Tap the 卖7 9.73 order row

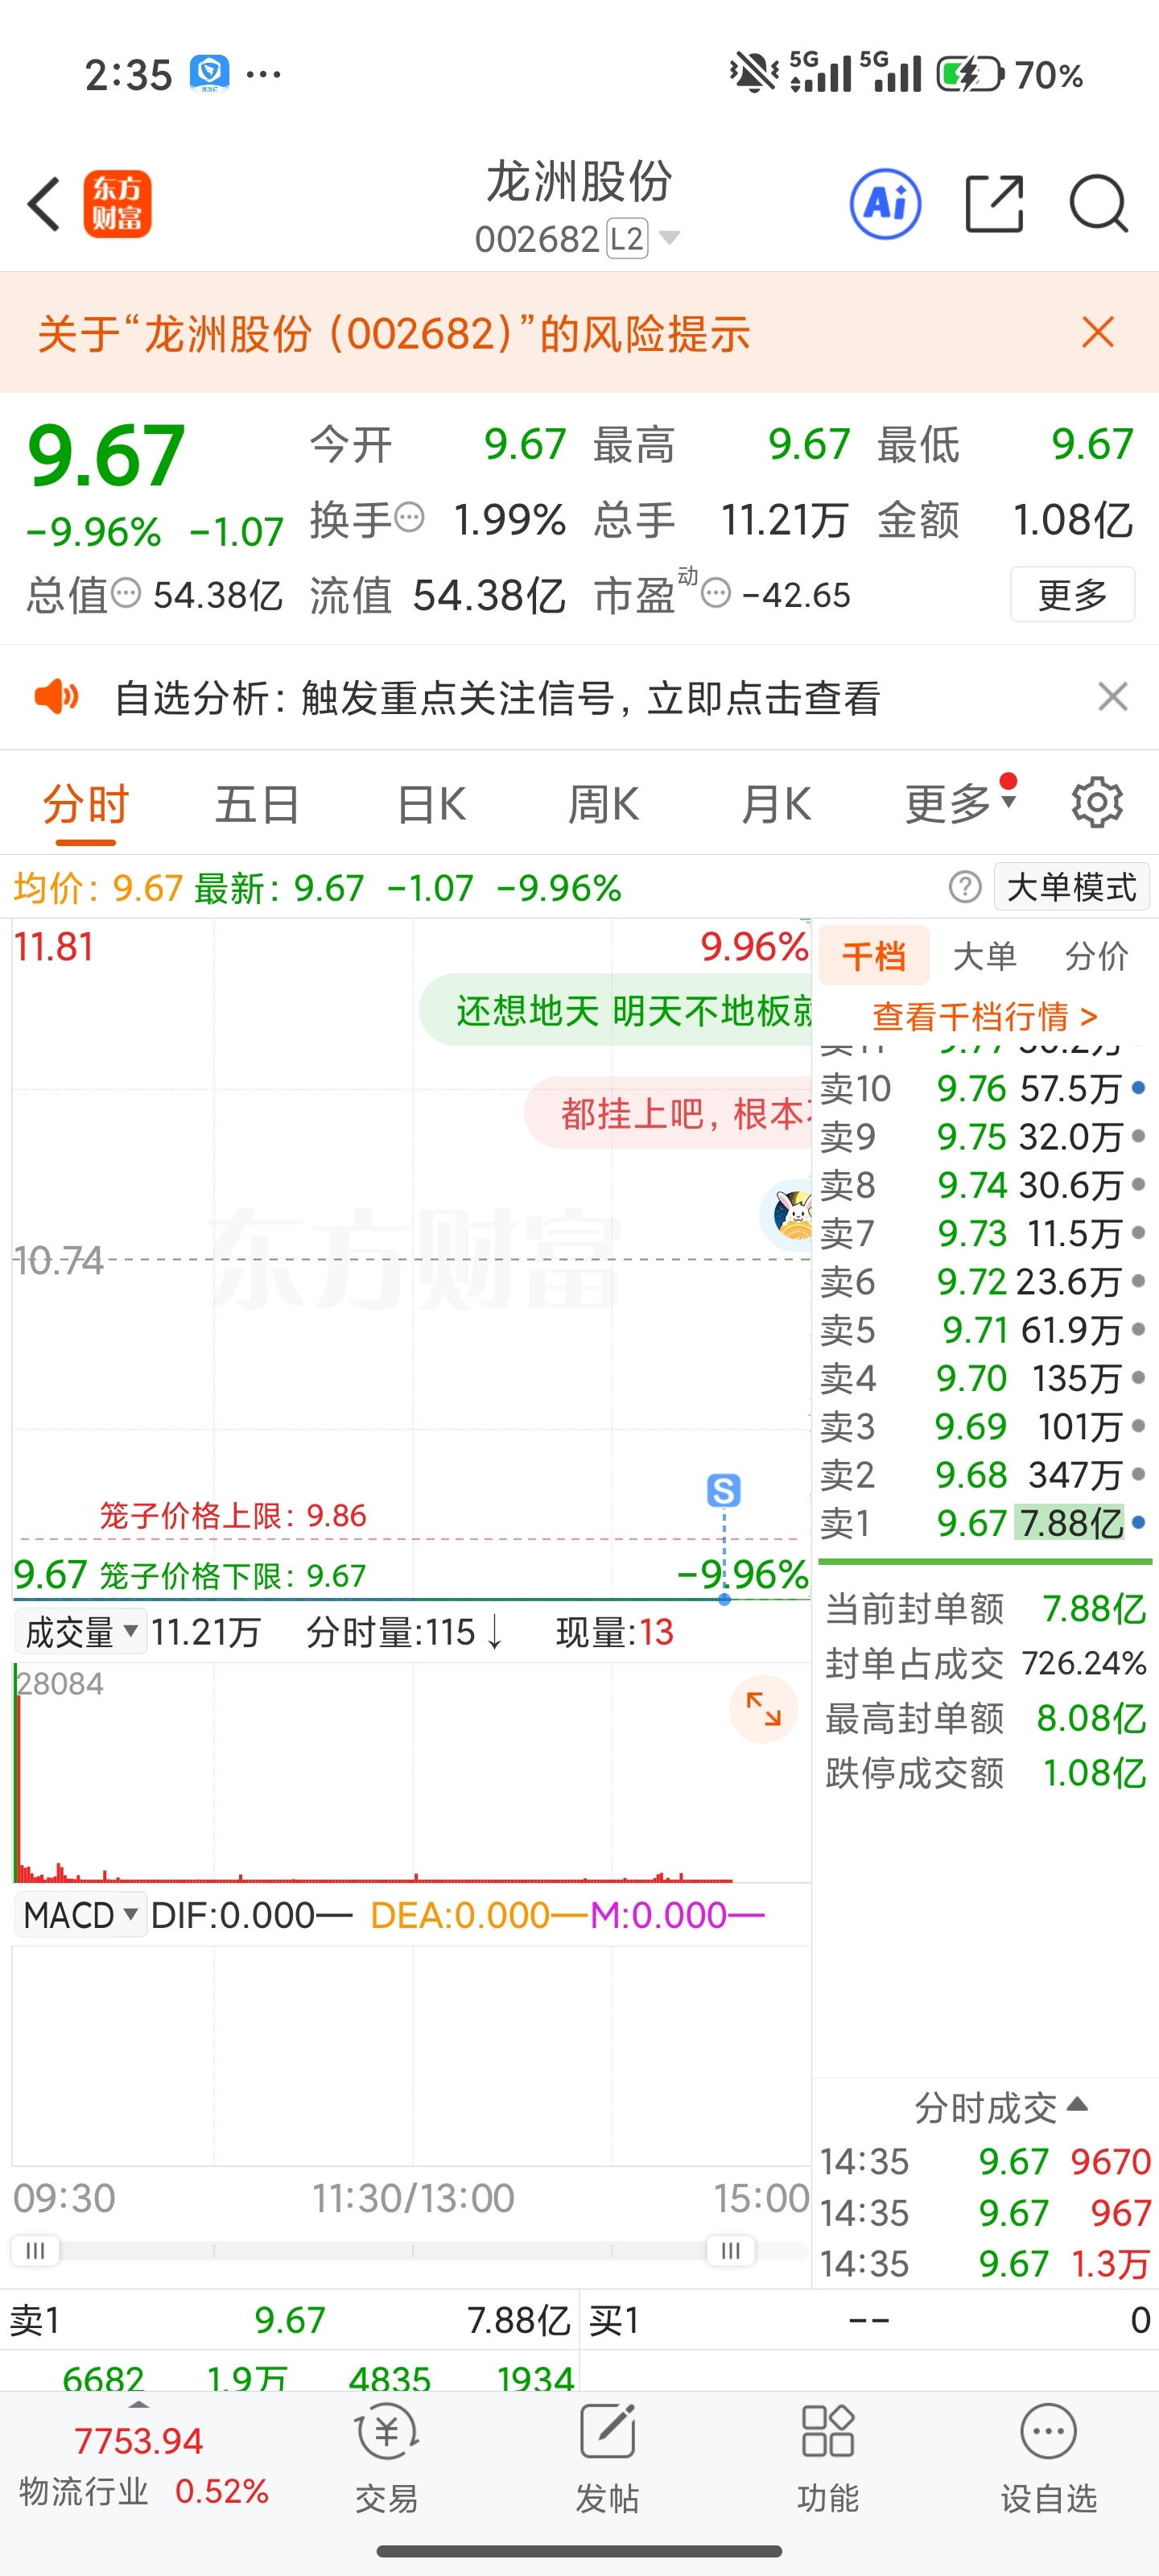point(984,1233)
